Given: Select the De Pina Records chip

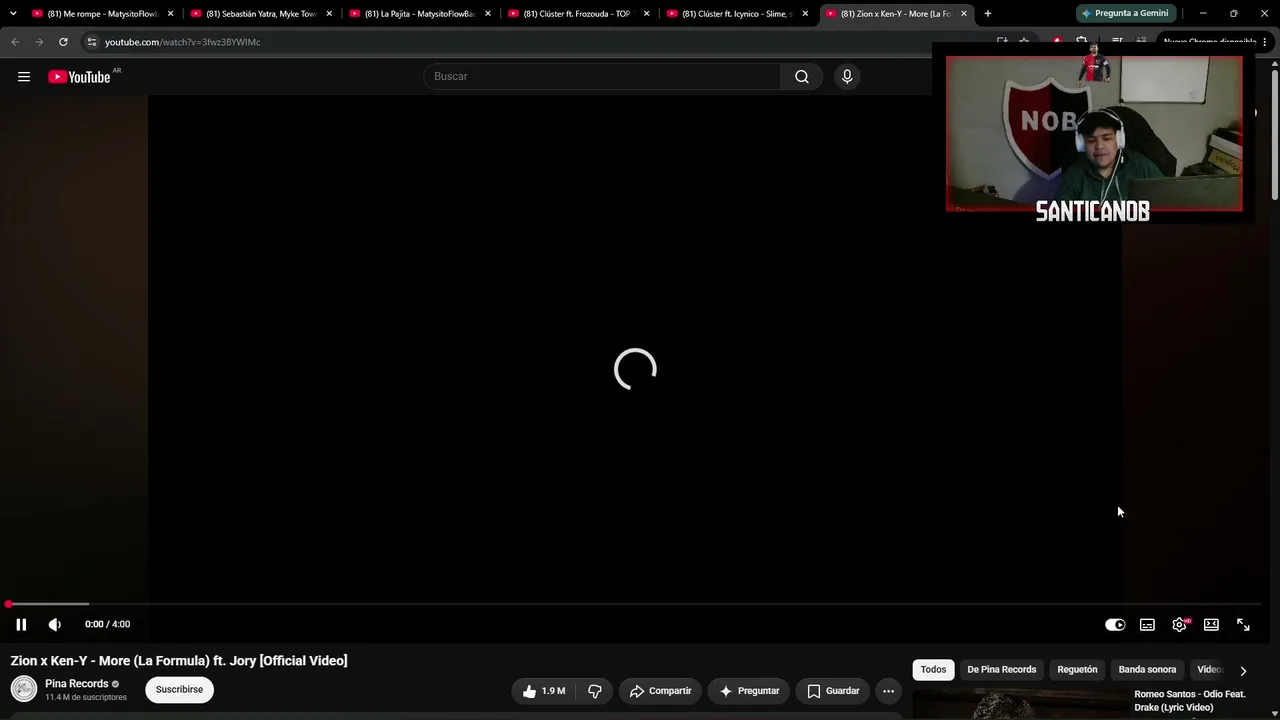Looking at the screenshot, I should [x=1001, y=670].
